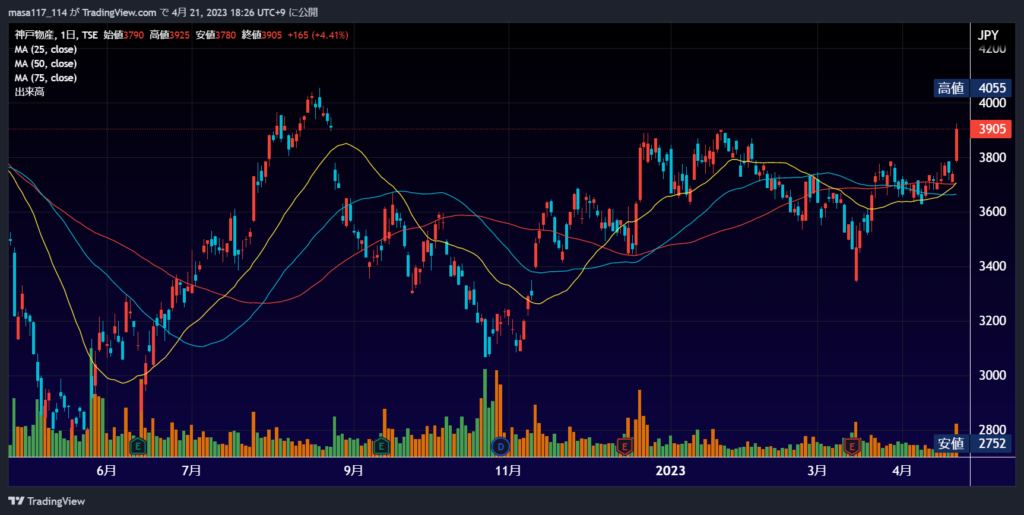Click the green E earnings marker right of 9月
Screen dimensions: 1024x515
(381, 446)
